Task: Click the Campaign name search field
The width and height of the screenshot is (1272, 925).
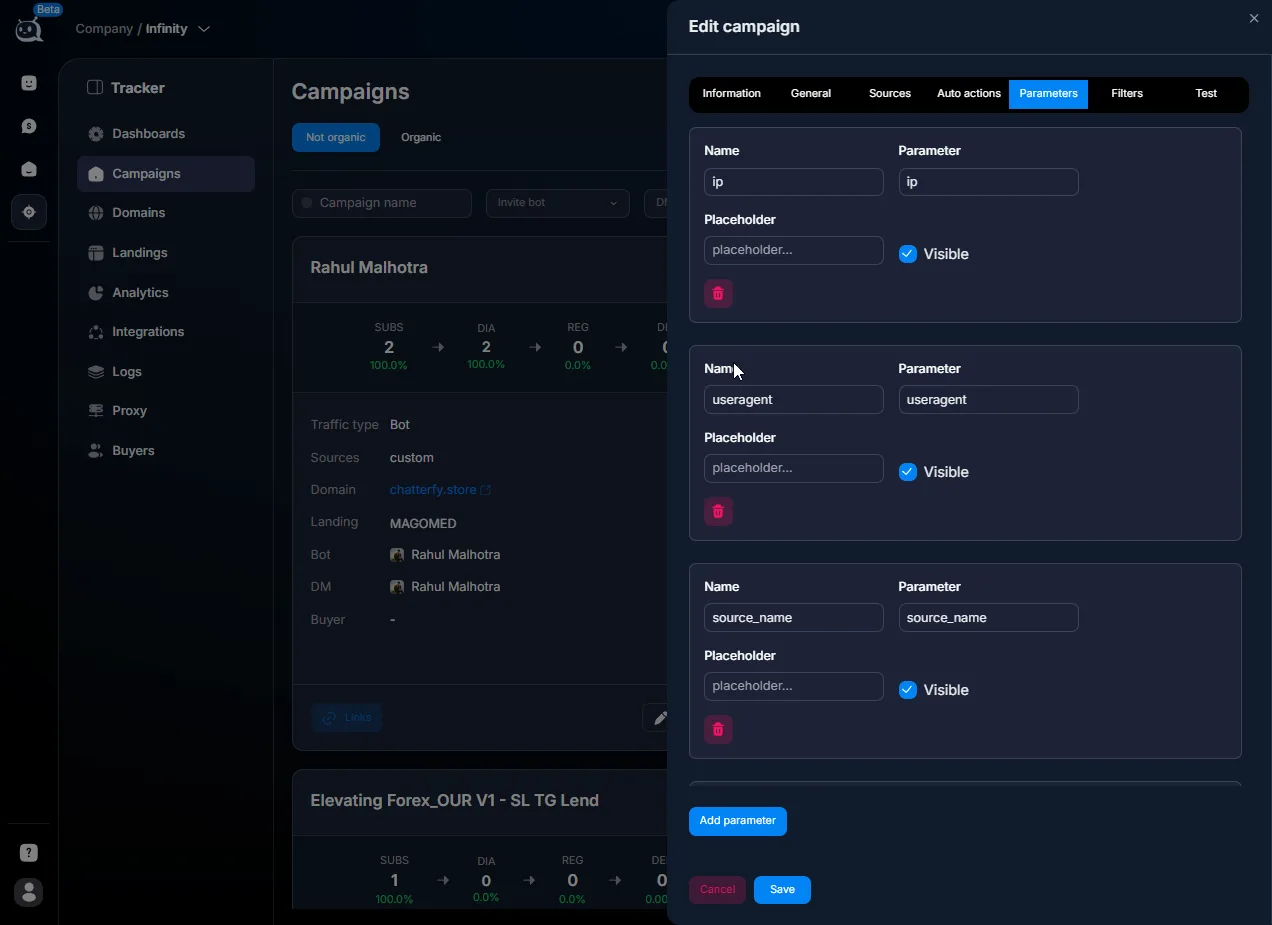Action: [382, 203]
